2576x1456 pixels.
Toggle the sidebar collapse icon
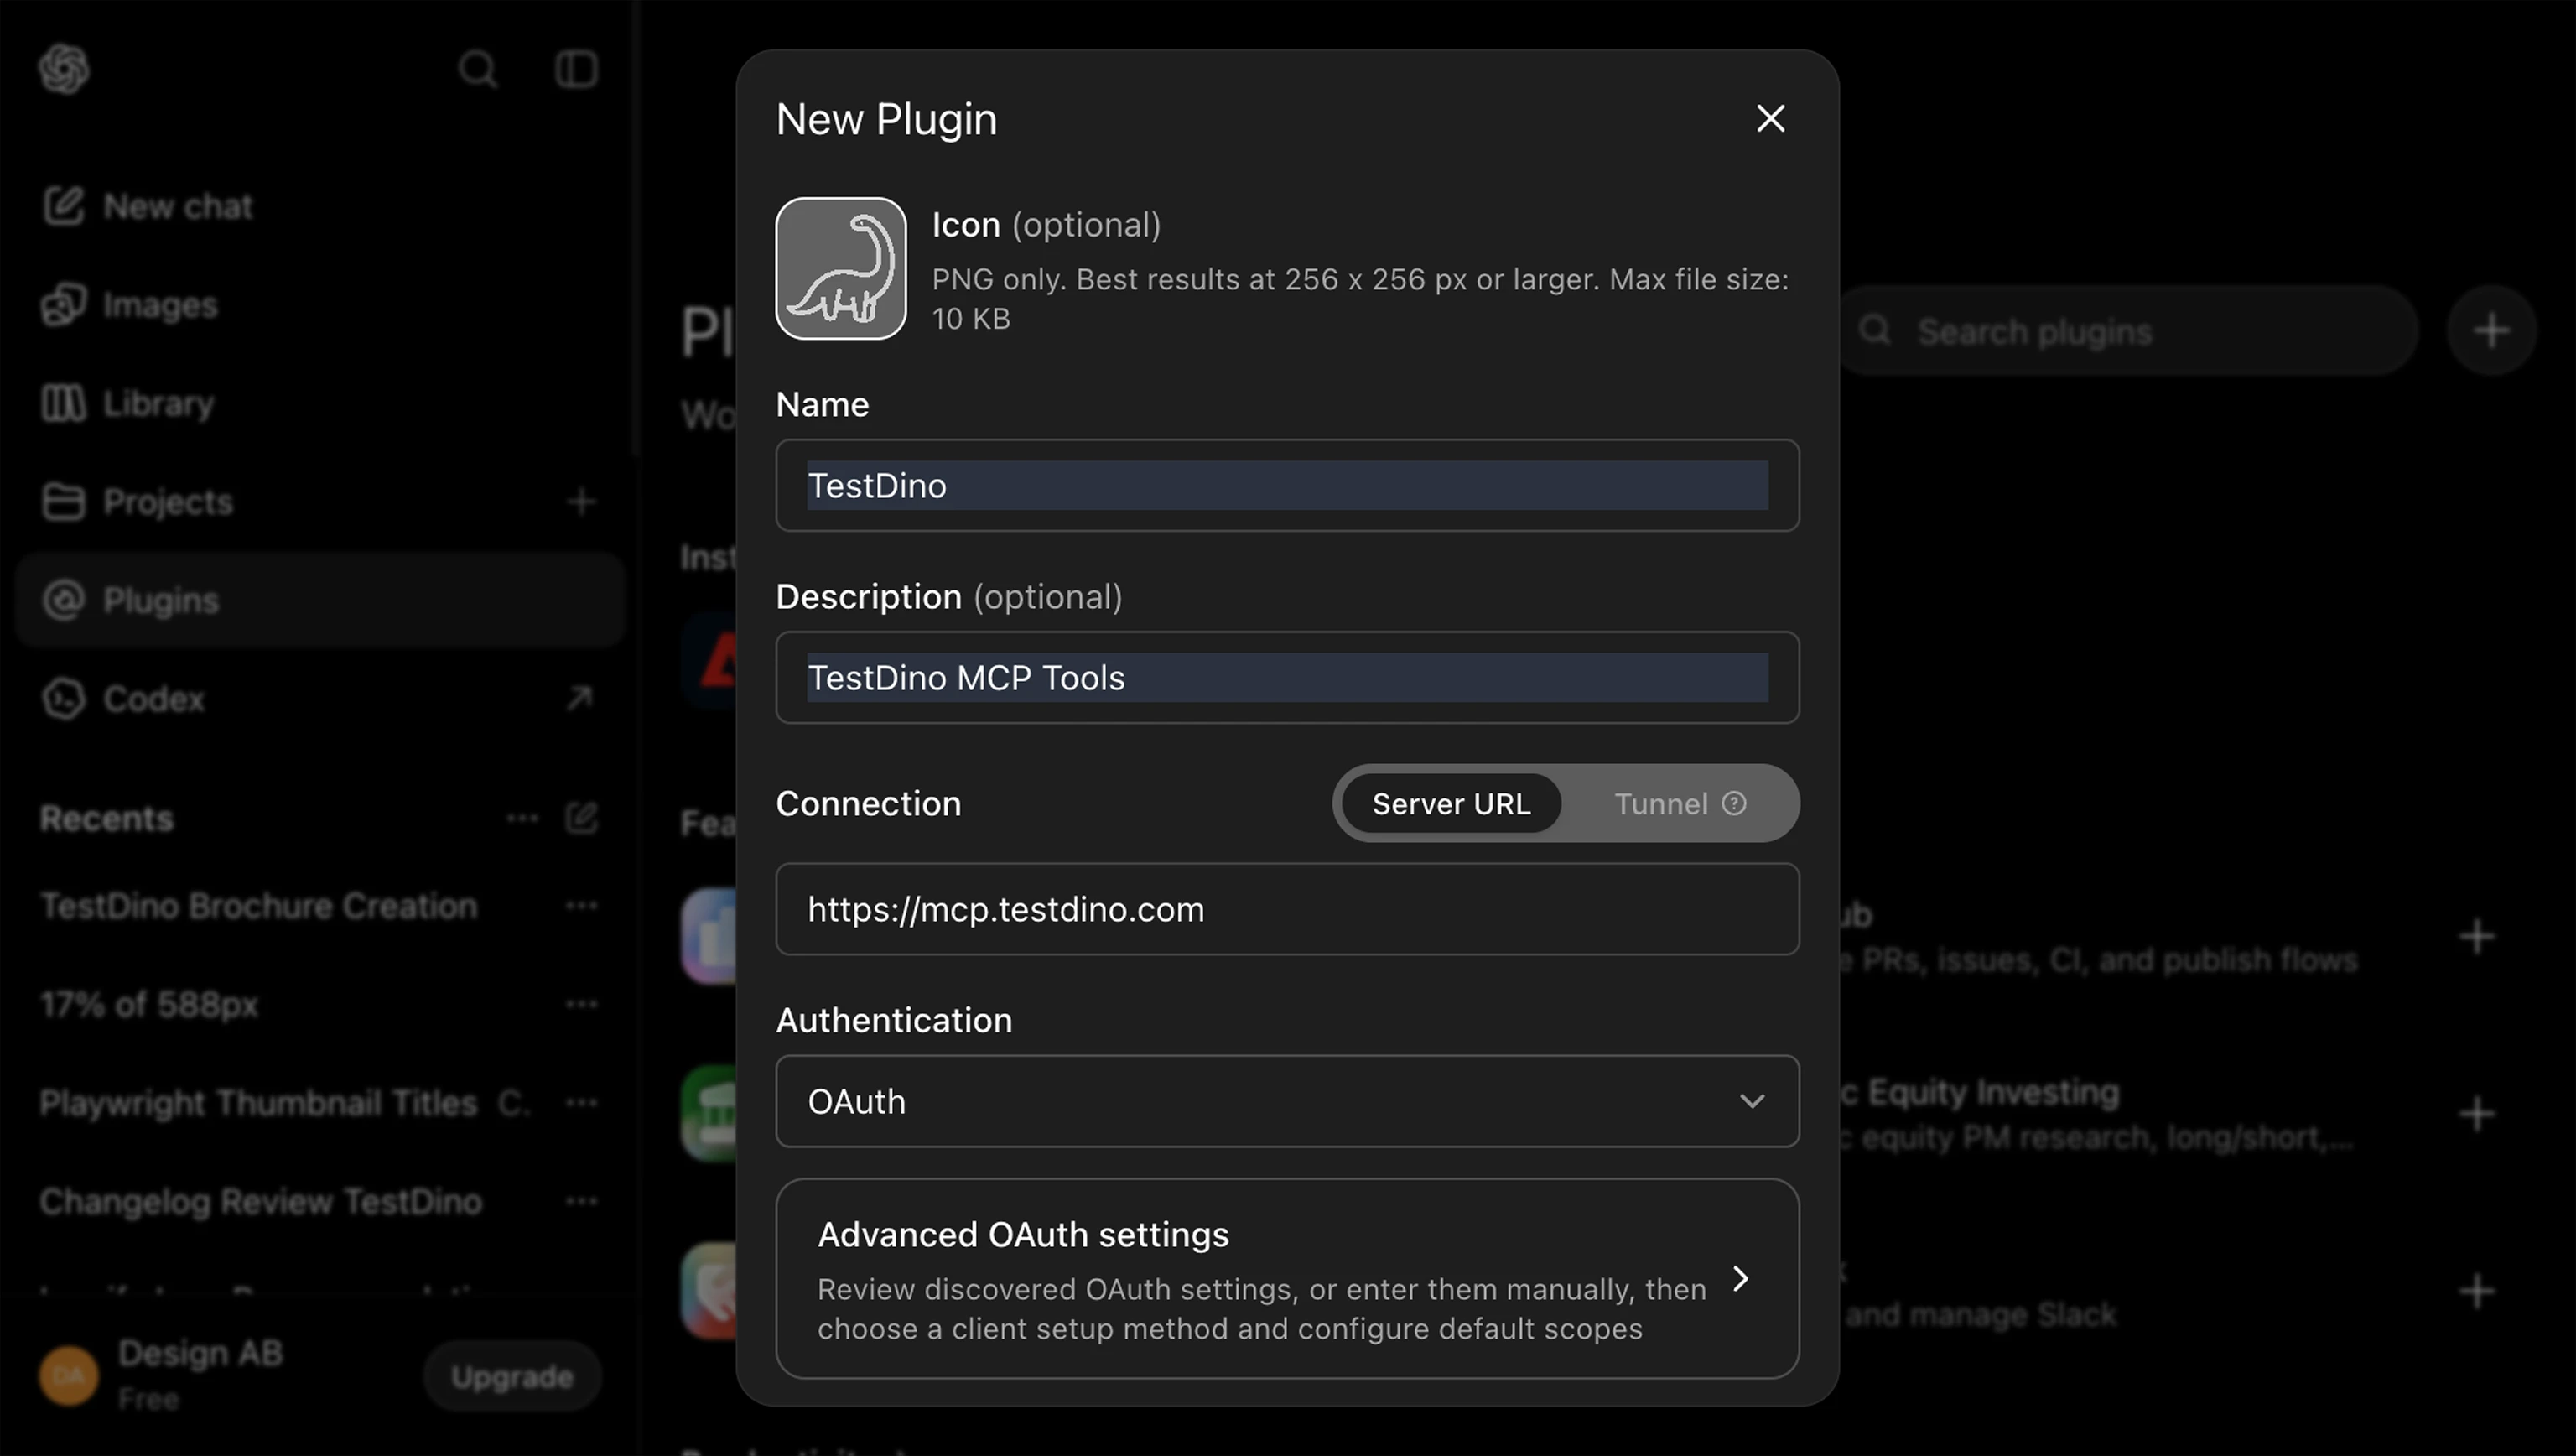[x=576, y=69]
